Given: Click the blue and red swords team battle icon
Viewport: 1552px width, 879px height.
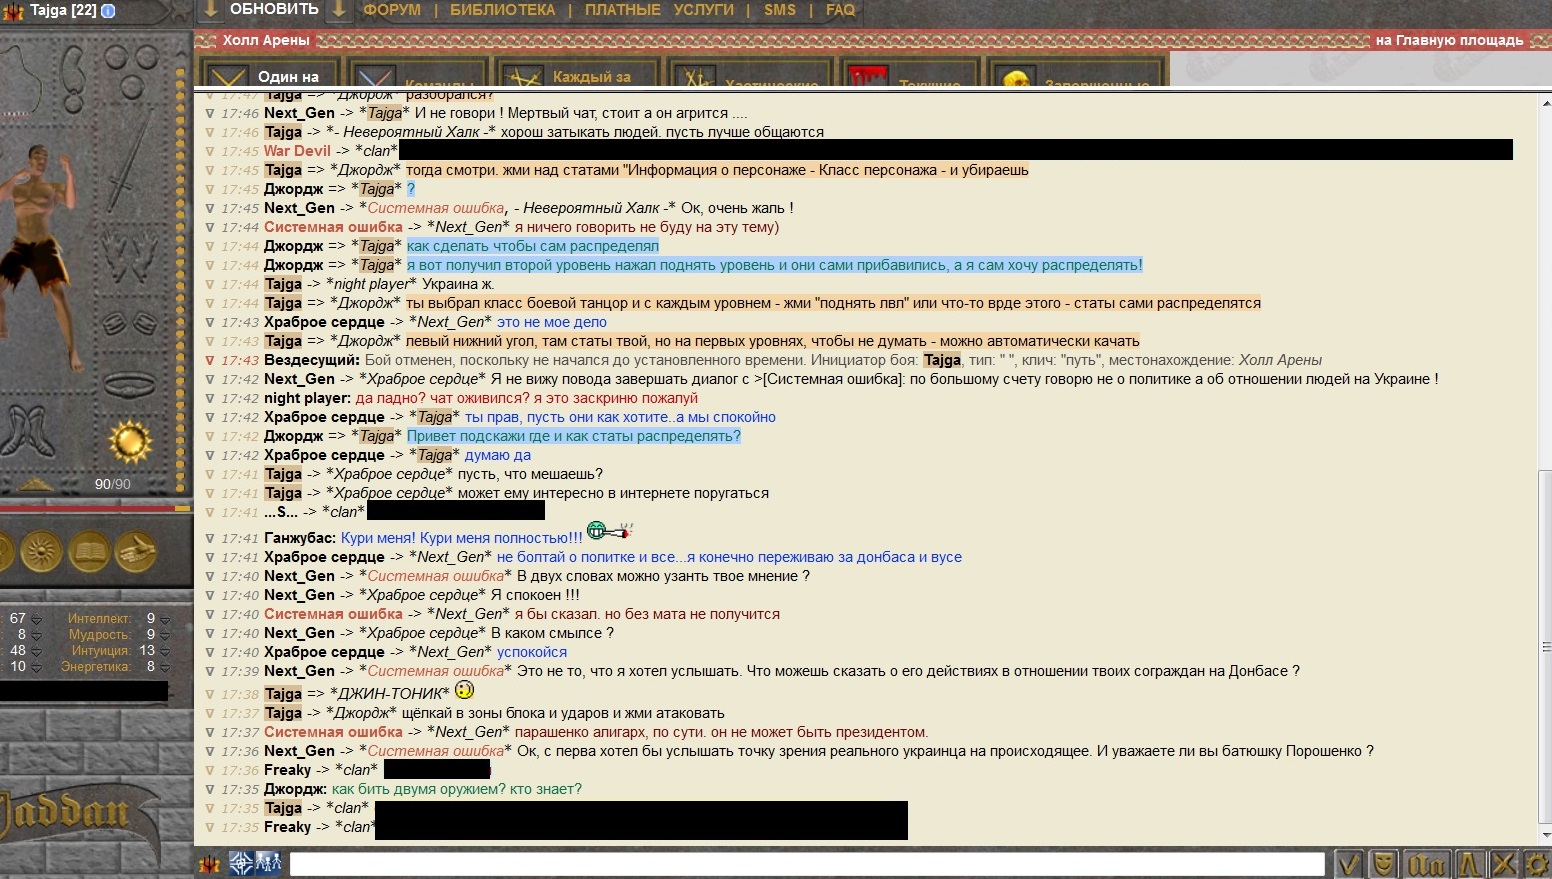Looking at the screenshot, I should tap(374, 77).
